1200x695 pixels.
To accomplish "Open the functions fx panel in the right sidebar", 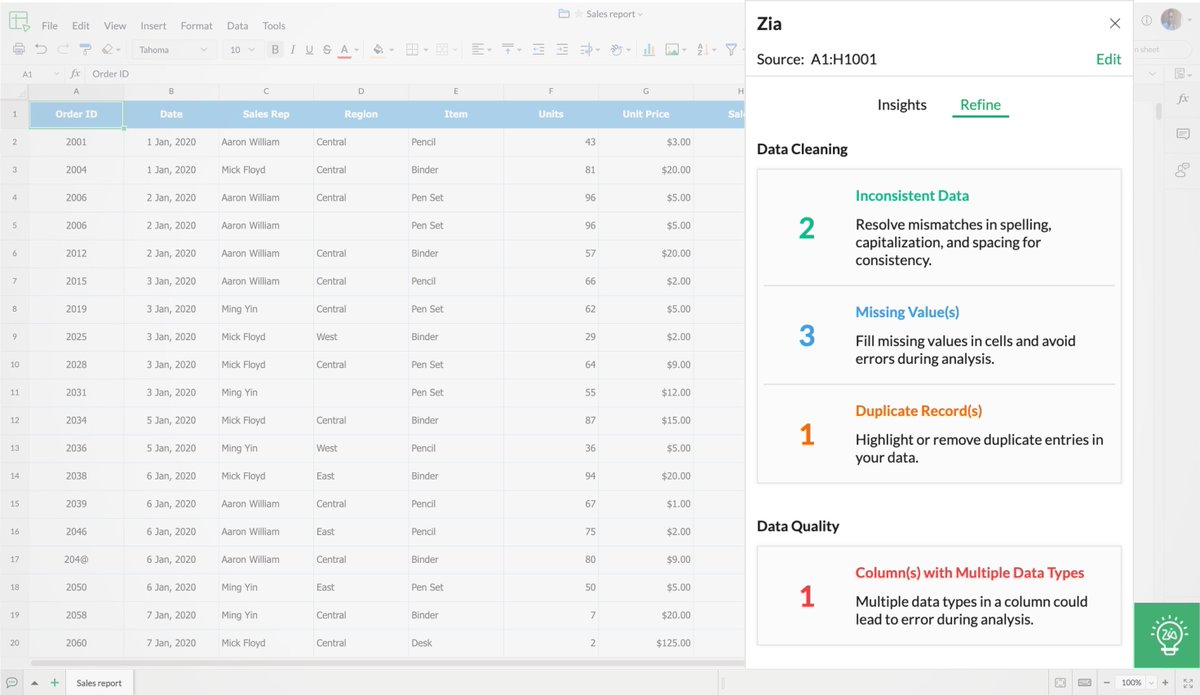I will point(1182,98).
